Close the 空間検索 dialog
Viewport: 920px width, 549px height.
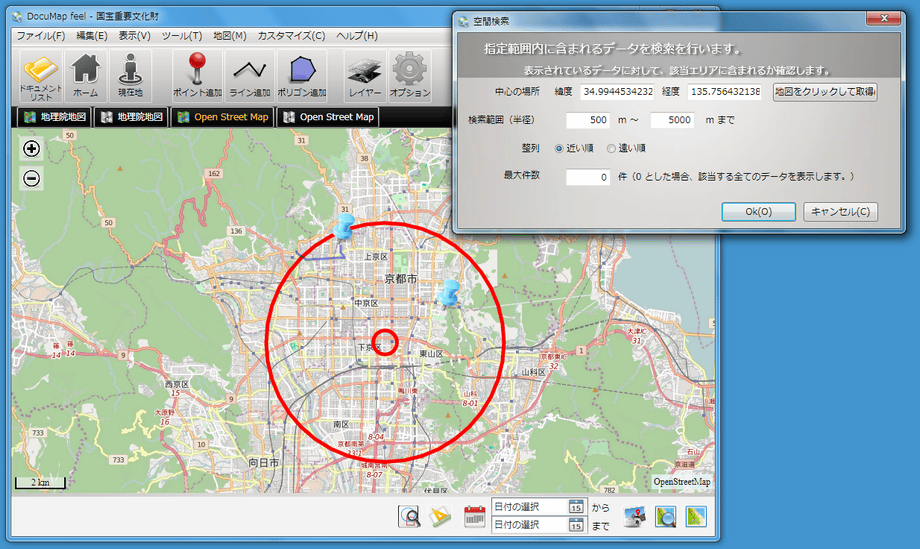click(884, 19)
